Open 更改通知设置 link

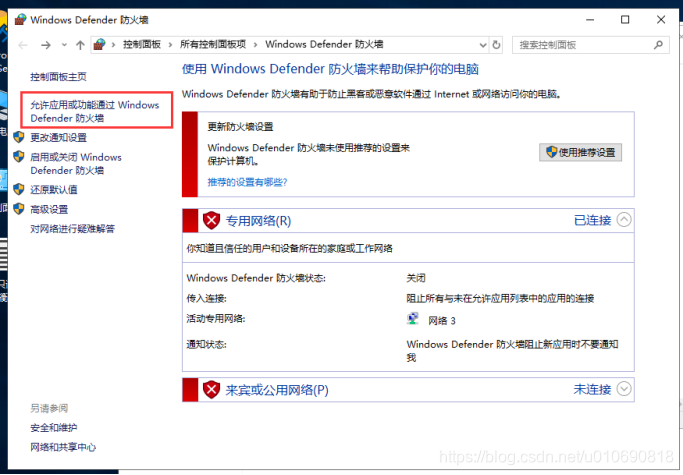coord(58,138)
